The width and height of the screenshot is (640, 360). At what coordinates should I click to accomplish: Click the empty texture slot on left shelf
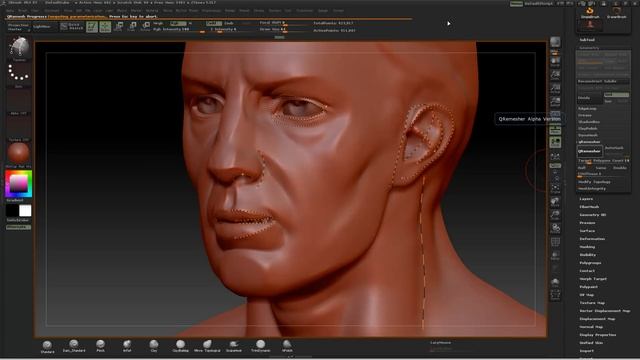coord(18,127)
